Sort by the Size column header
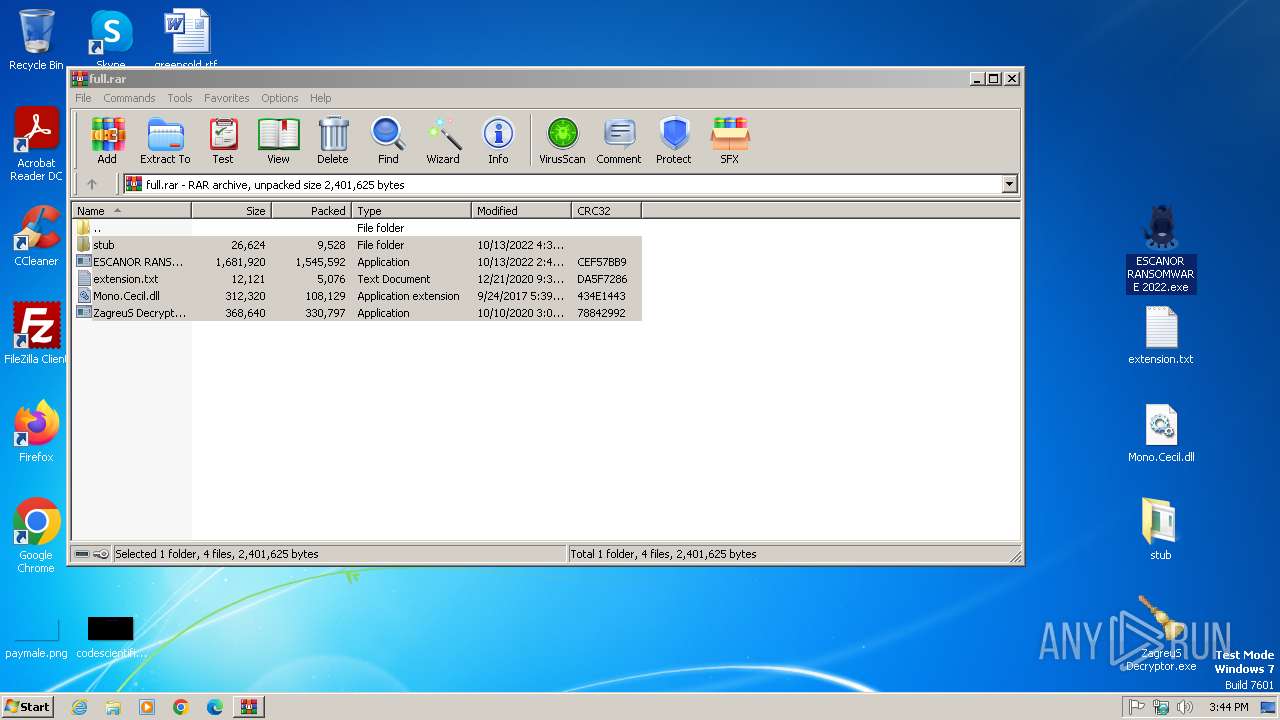 click(232, 210)
